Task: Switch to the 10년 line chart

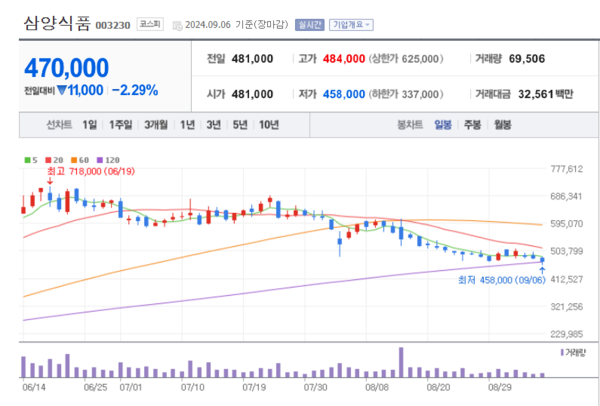Action: click(269, 125)
